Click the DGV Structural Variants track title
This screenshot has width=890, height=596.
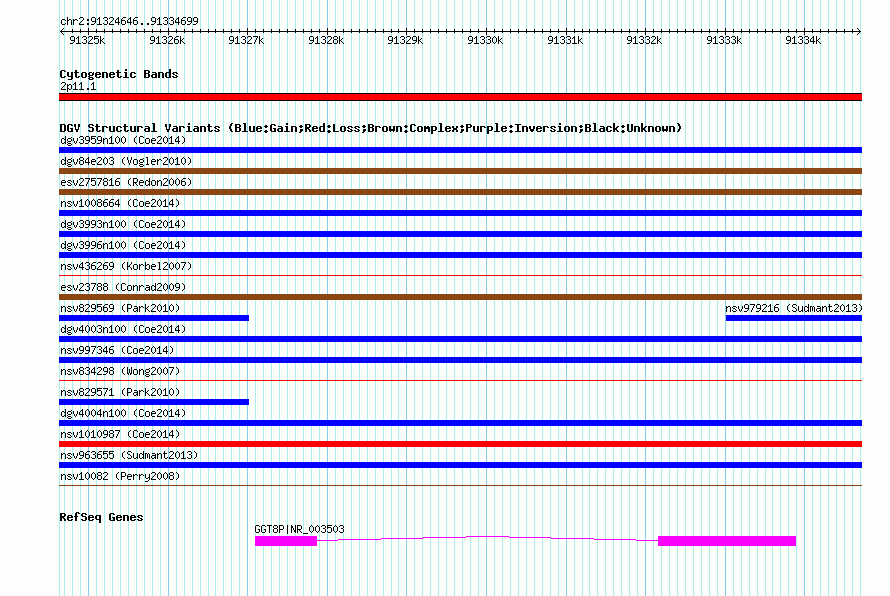[370, 128]
